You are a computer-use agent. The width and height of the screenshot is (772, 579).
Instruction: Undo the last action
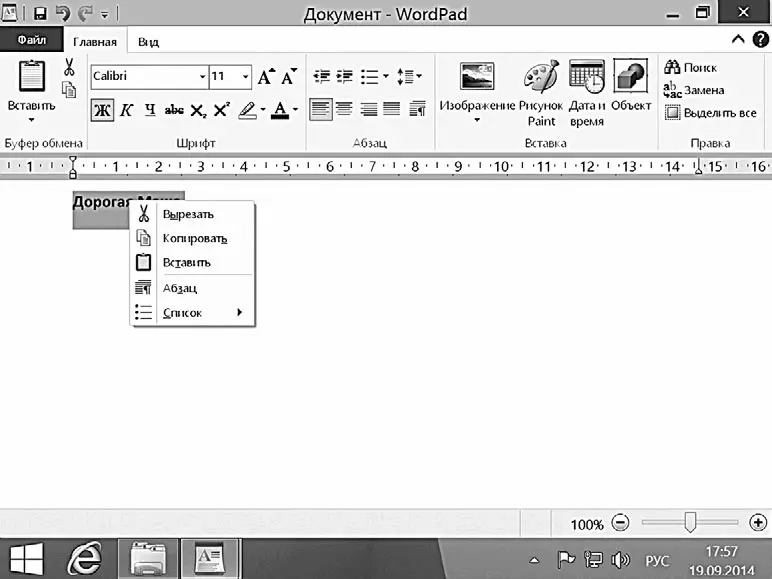[x=63, y=13]
